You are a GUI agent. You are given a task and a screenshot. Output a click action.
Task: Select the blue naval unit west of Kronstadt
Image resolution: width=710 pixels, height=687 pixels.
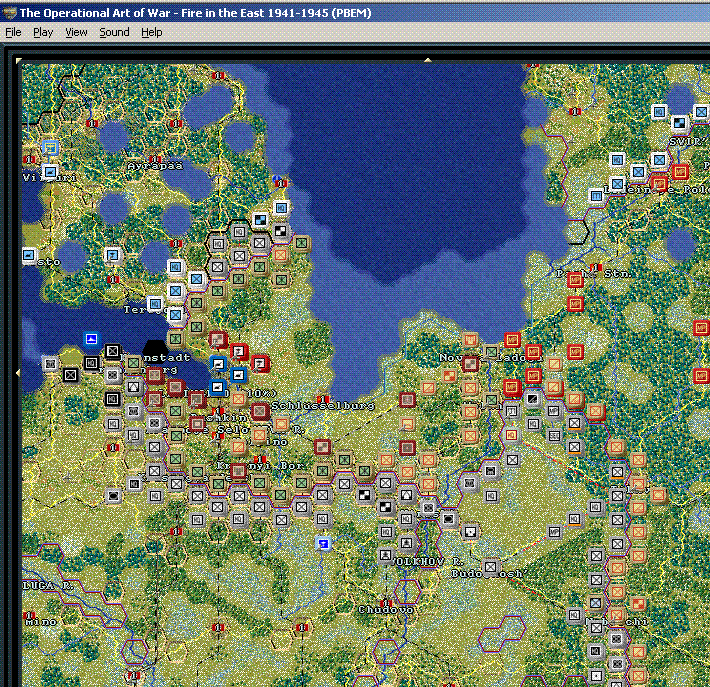pos(91,338)
